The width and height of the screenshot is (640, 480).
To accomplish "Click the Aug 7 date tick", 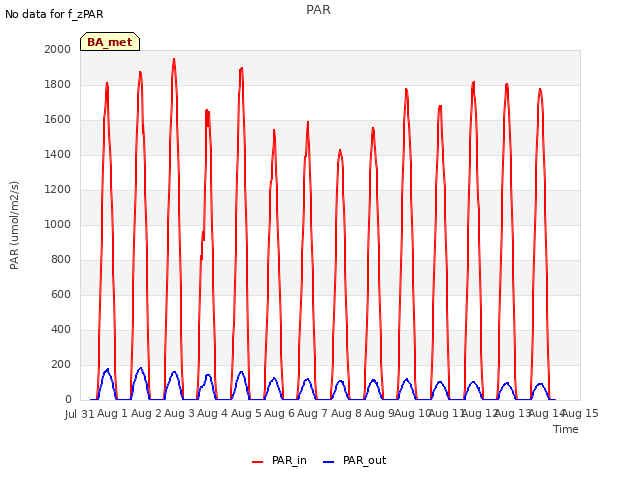I will click(313, 413).
